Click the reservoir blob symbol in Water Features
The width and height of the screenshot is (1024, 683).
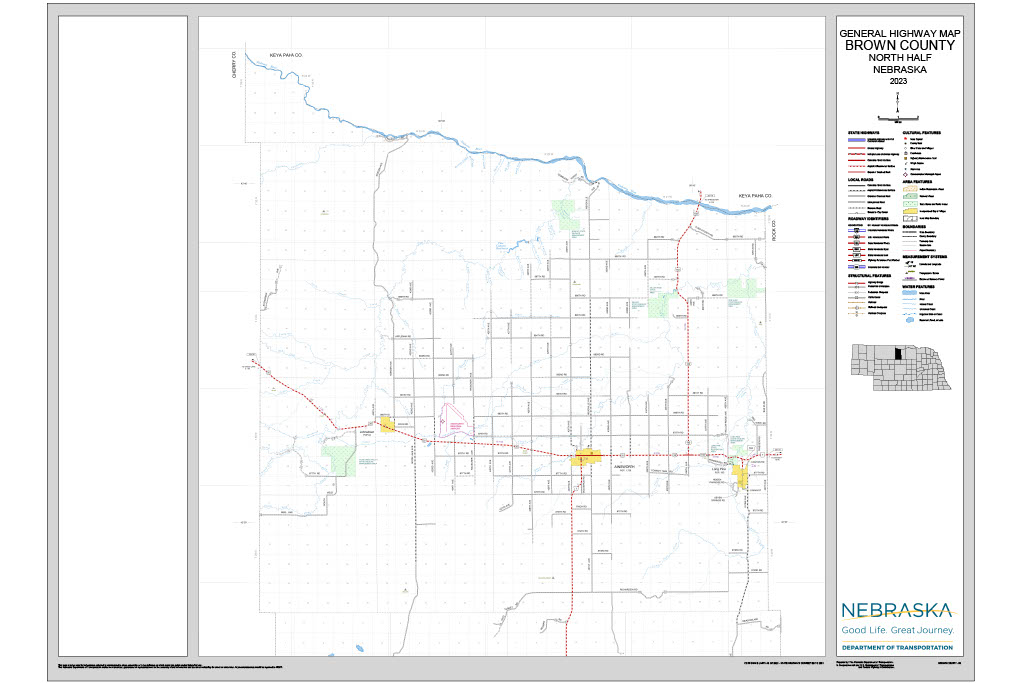(x=909, y=320)
